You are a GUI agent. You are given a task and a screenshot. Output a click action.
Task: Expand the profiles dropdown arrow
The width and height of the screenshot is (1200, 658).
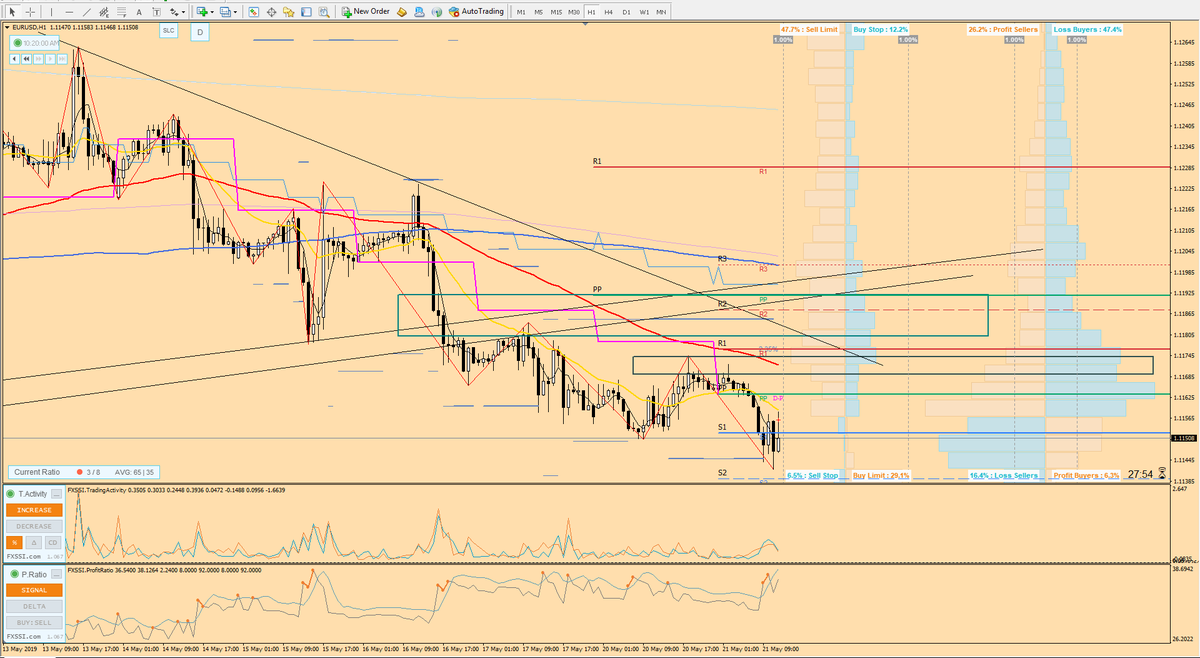(236, 12)
